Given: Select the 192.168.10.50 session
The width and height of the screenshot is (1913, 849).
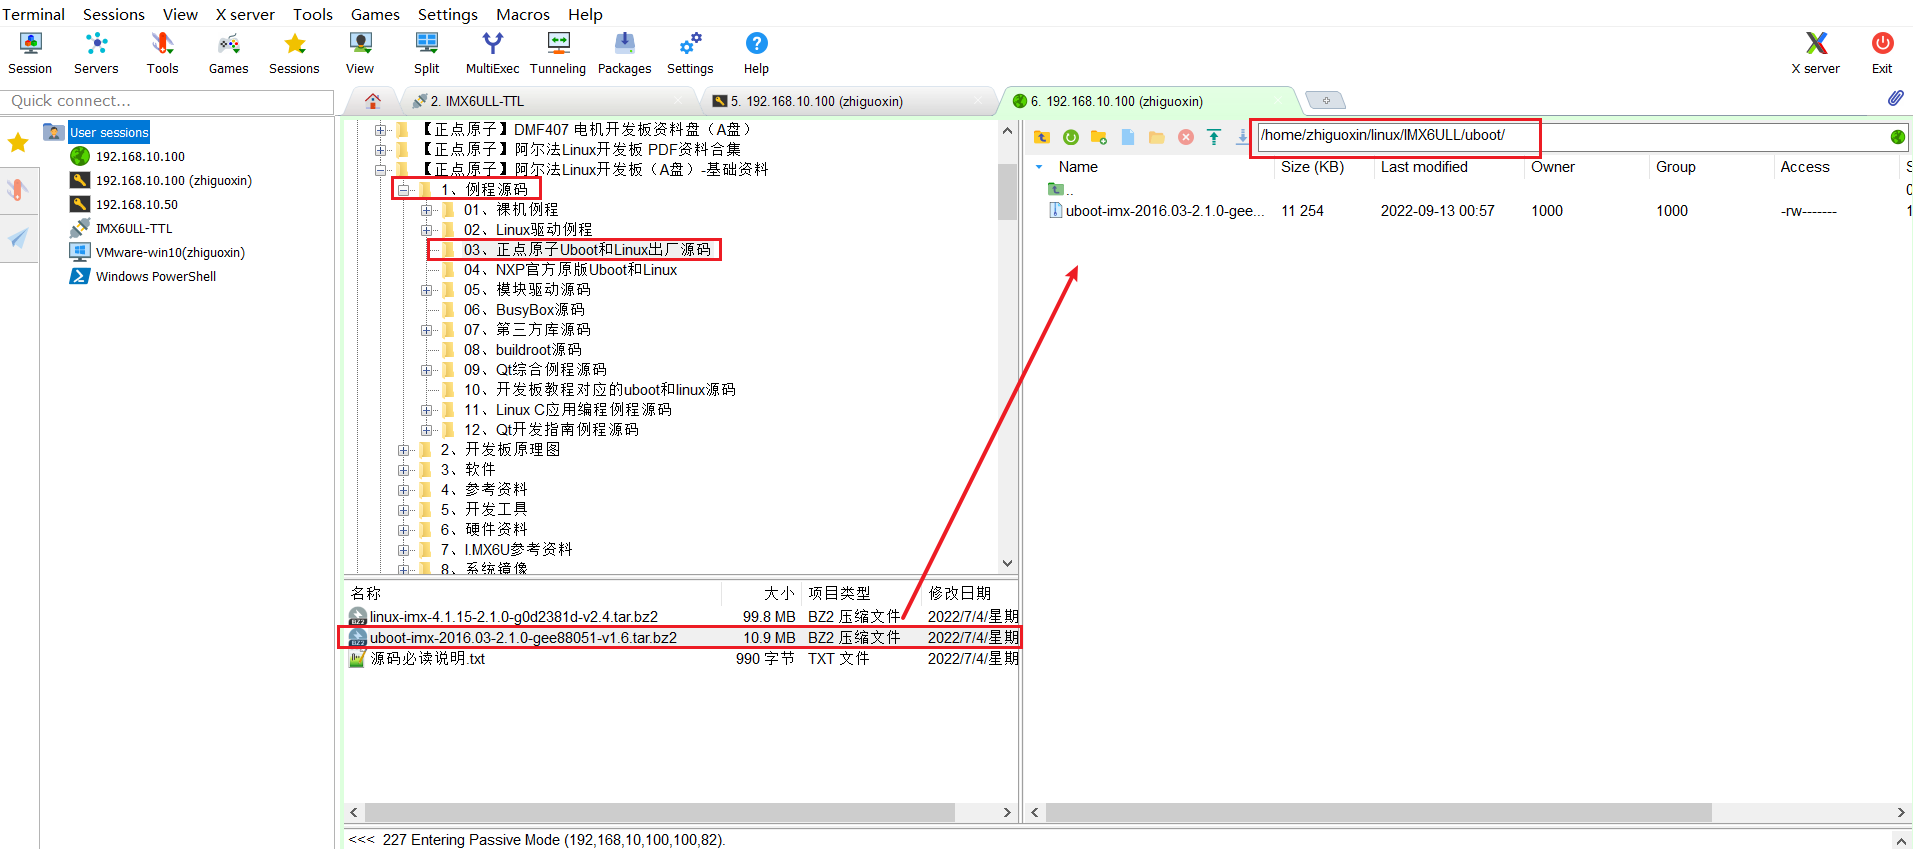Looking at the screenshot, I should pyautogui.click(x=137, y=204).
